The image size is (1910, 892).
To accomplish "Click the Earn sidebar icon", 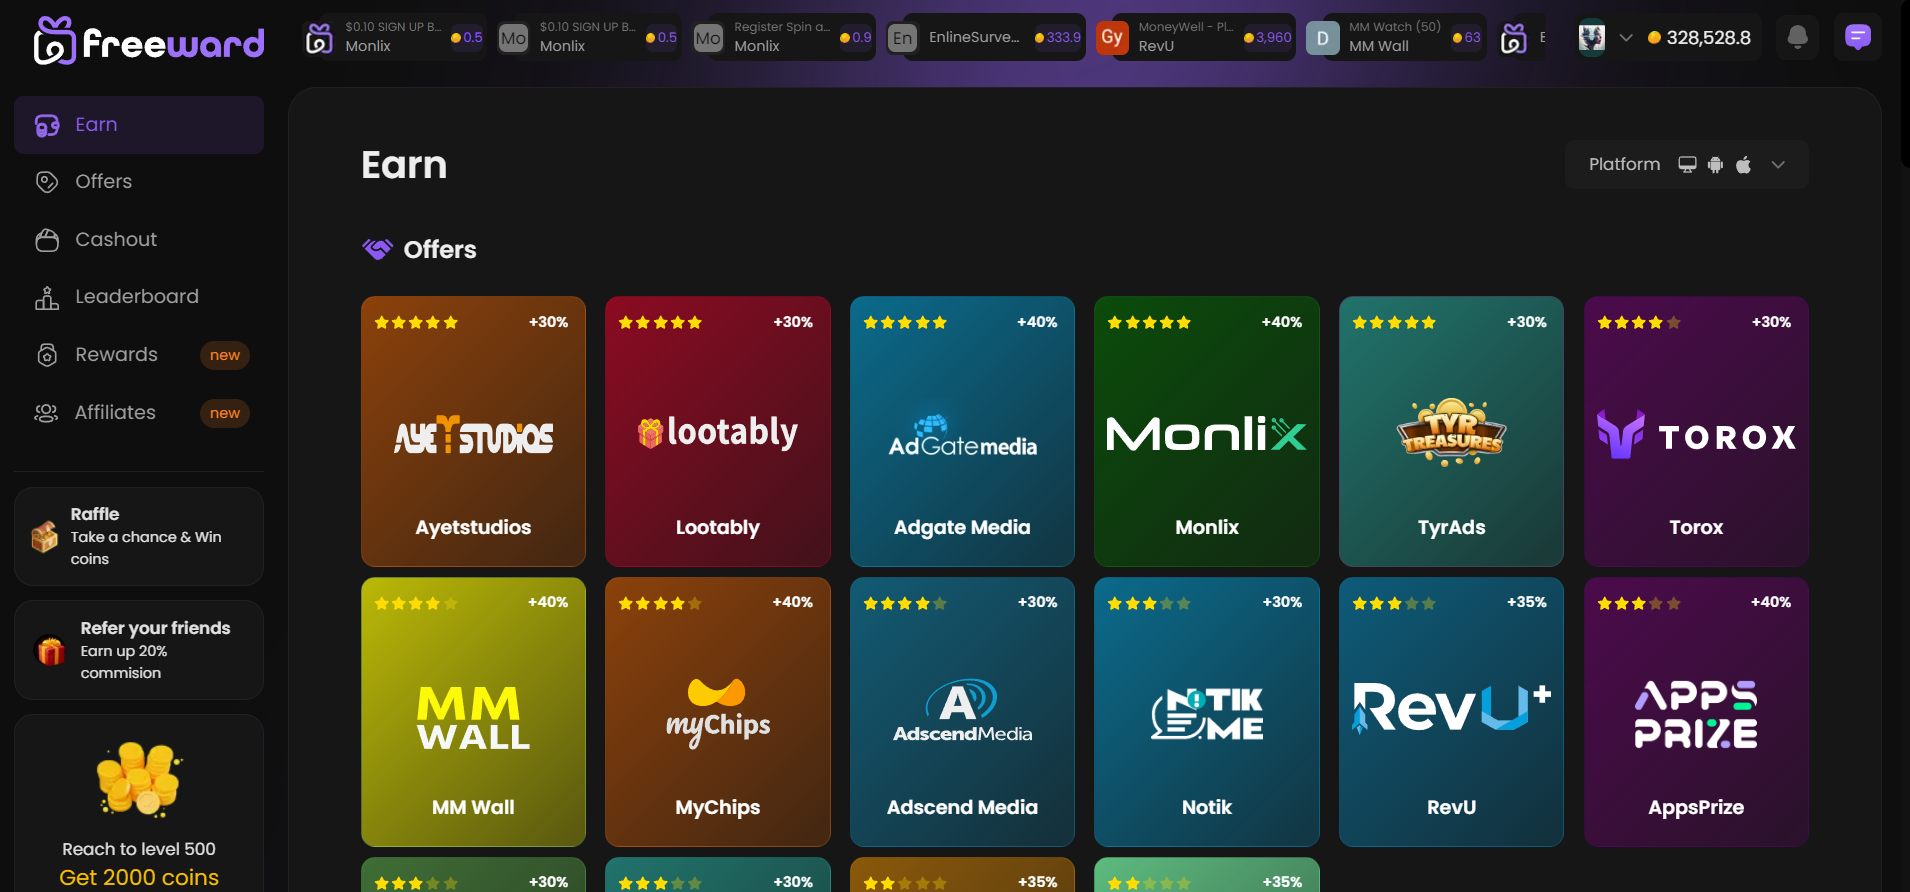I will pos(47,126).
